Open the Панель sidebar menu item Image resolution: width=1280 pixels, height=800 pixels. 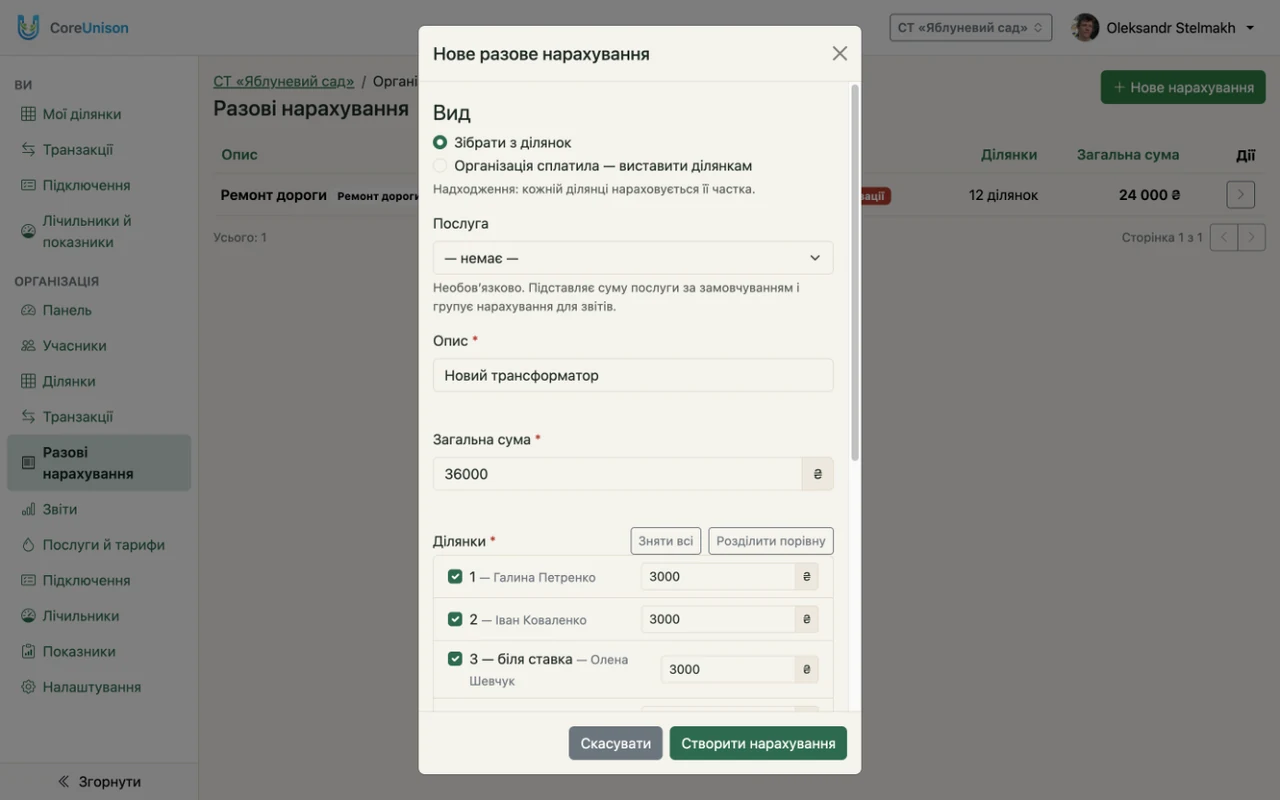pyautogui.click(x=67, y=310)
